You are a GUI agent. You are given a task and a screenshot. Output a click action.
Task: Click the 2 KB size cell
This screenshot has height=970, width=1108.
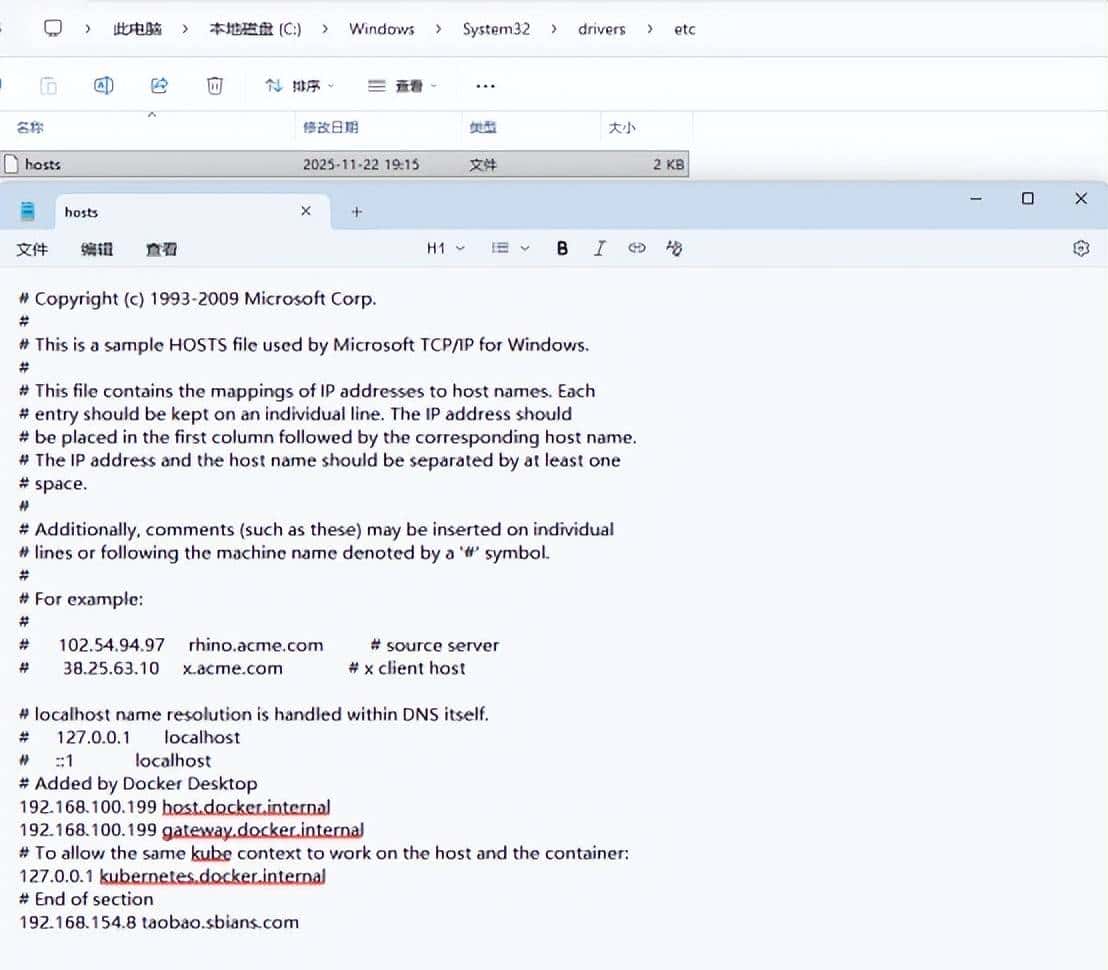(x=668, y=164)
